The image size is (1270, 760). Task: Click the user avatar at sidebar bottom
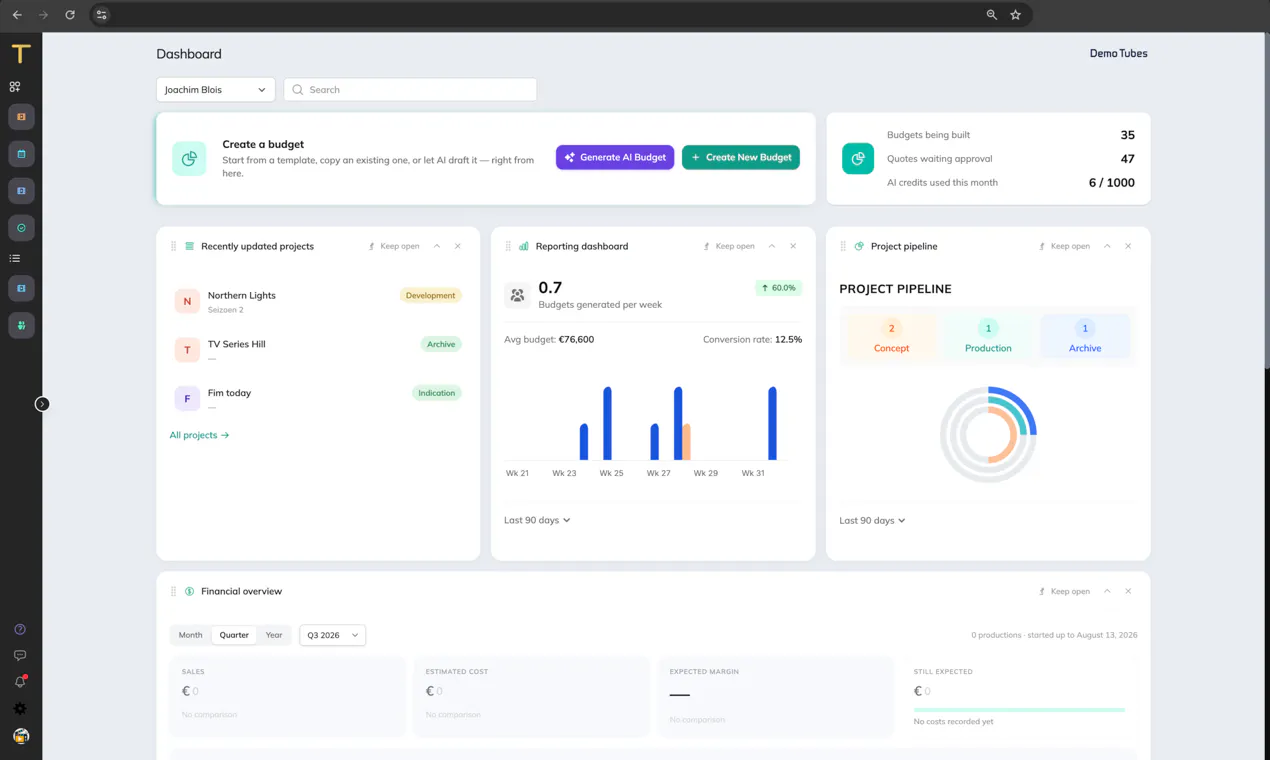[x=21, y=736]
